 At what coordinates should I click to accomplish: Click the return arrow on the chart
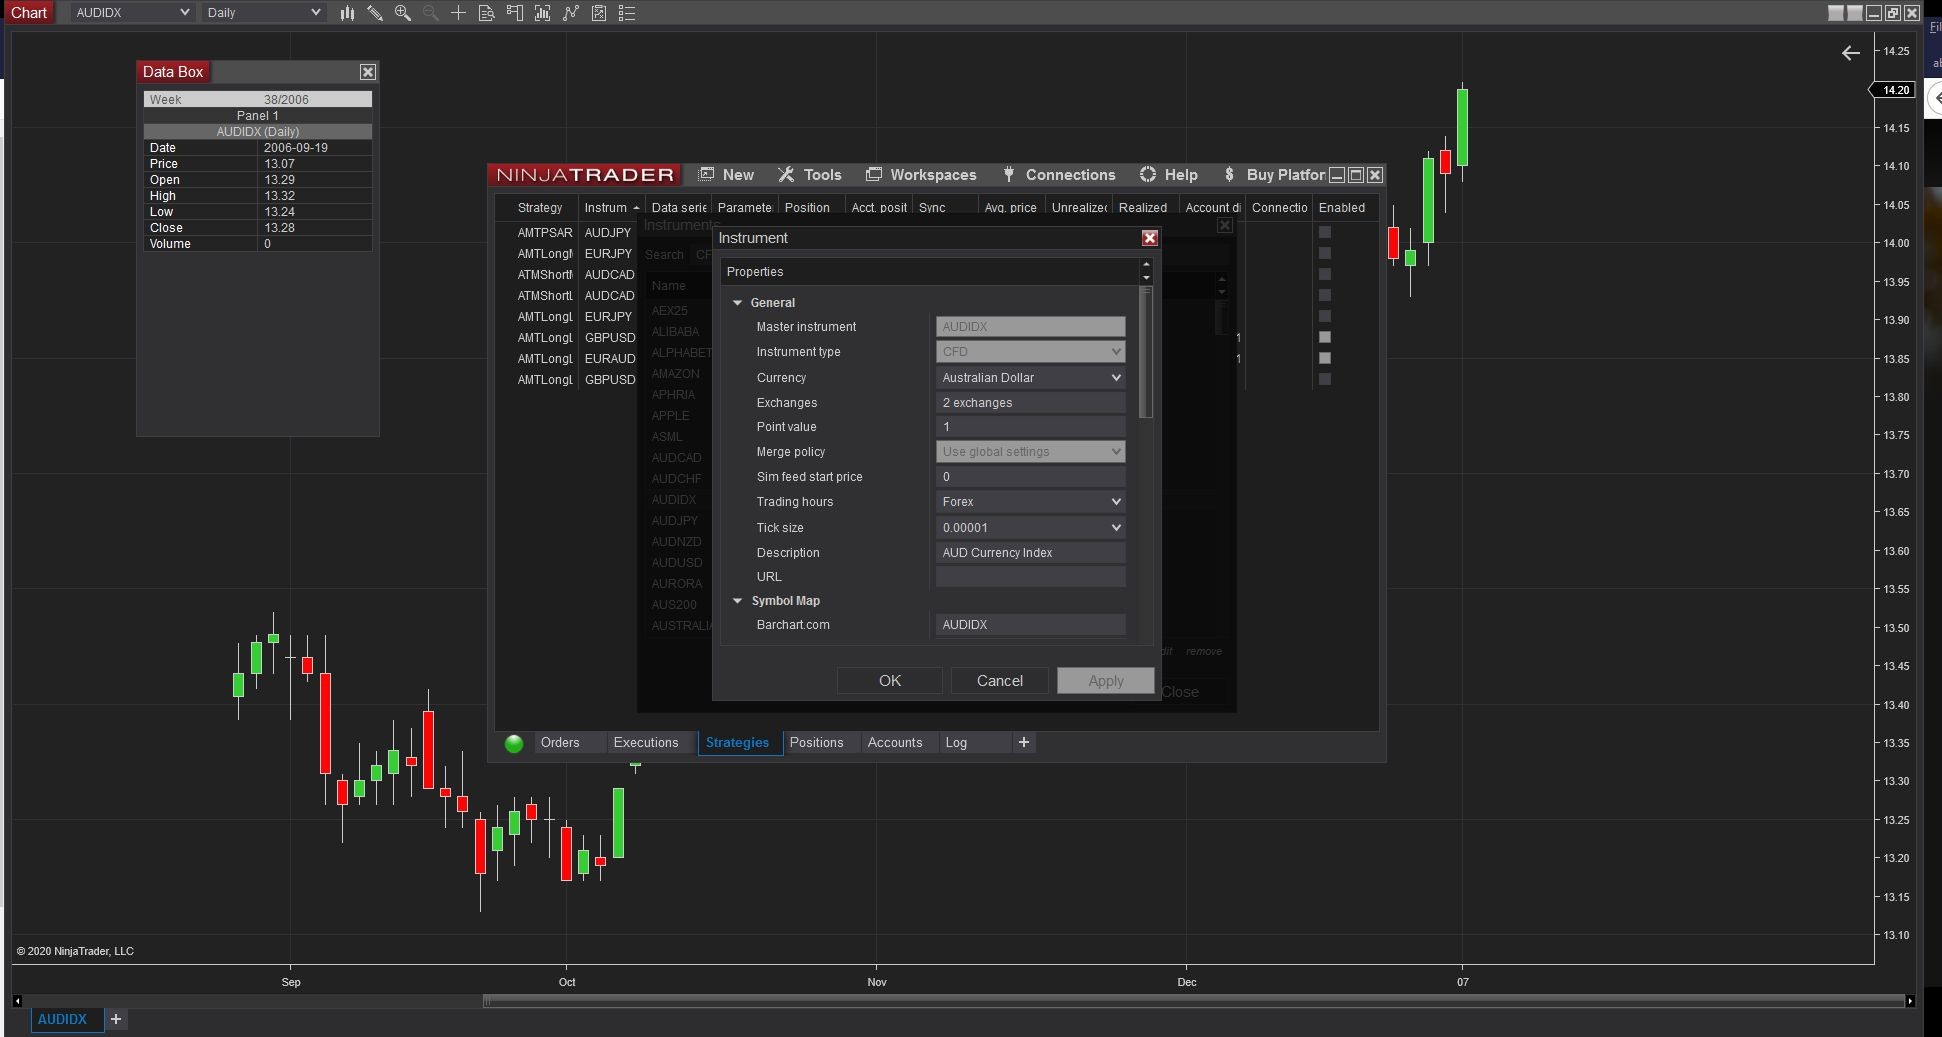click(x=1851, y=53)
